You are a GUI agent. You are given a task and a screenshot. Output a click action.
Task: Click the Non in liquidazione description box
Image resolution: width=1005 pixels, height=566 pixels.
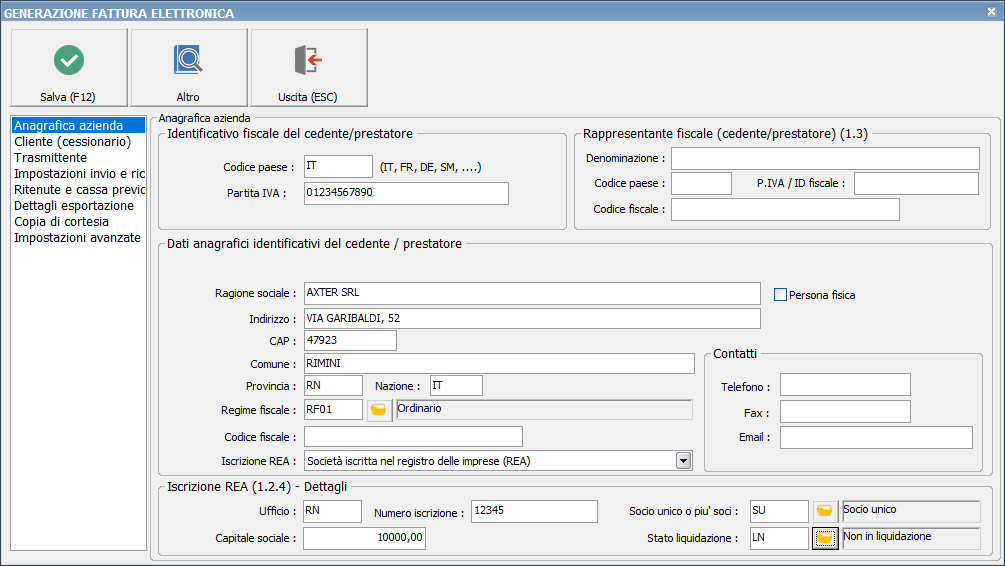click(911, 538)
